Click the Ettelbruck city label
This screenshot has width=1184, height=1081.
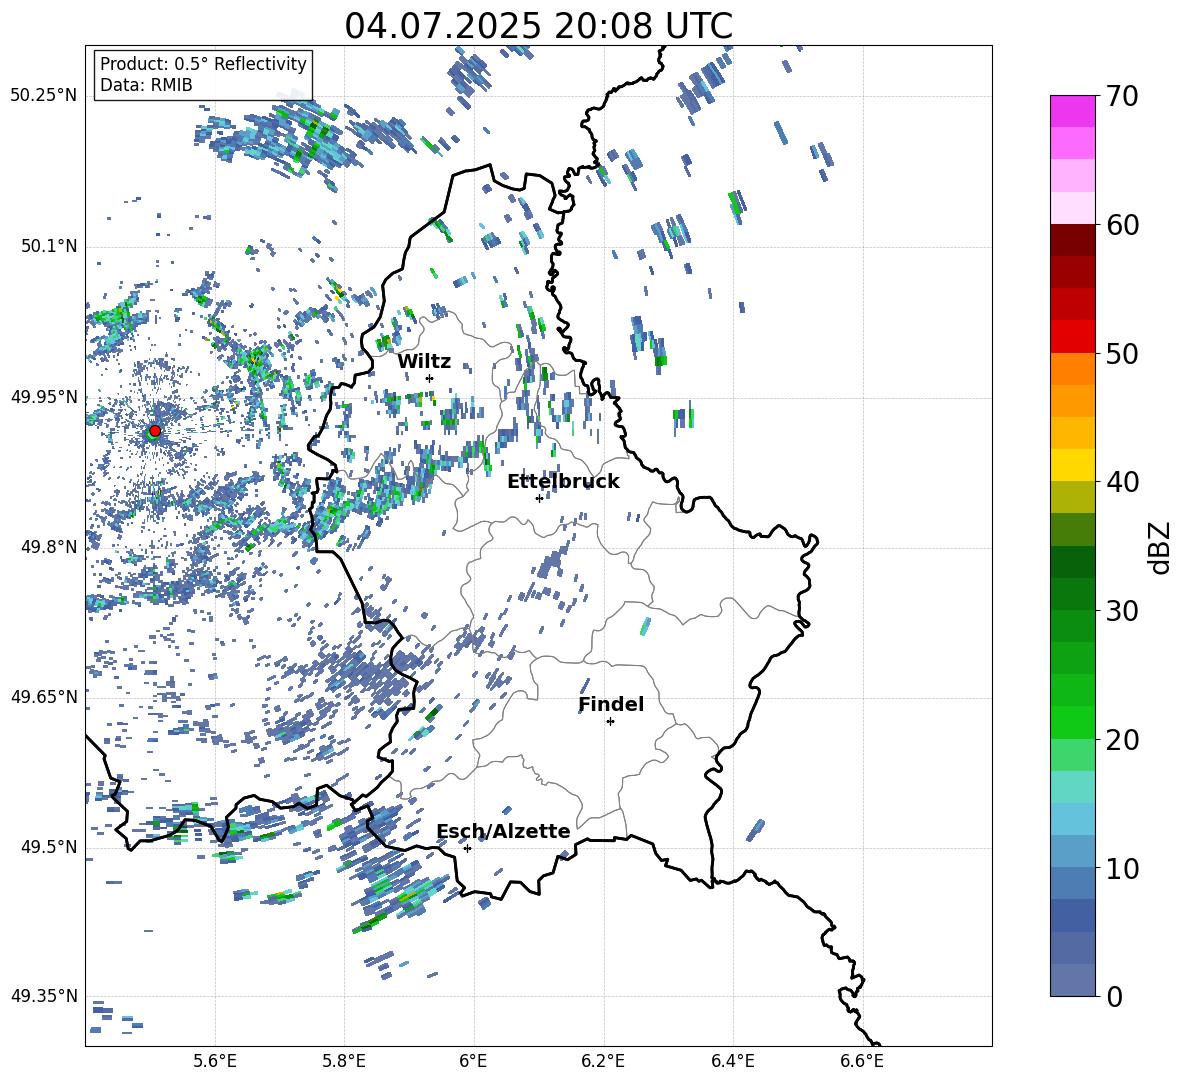pos(563,482)
